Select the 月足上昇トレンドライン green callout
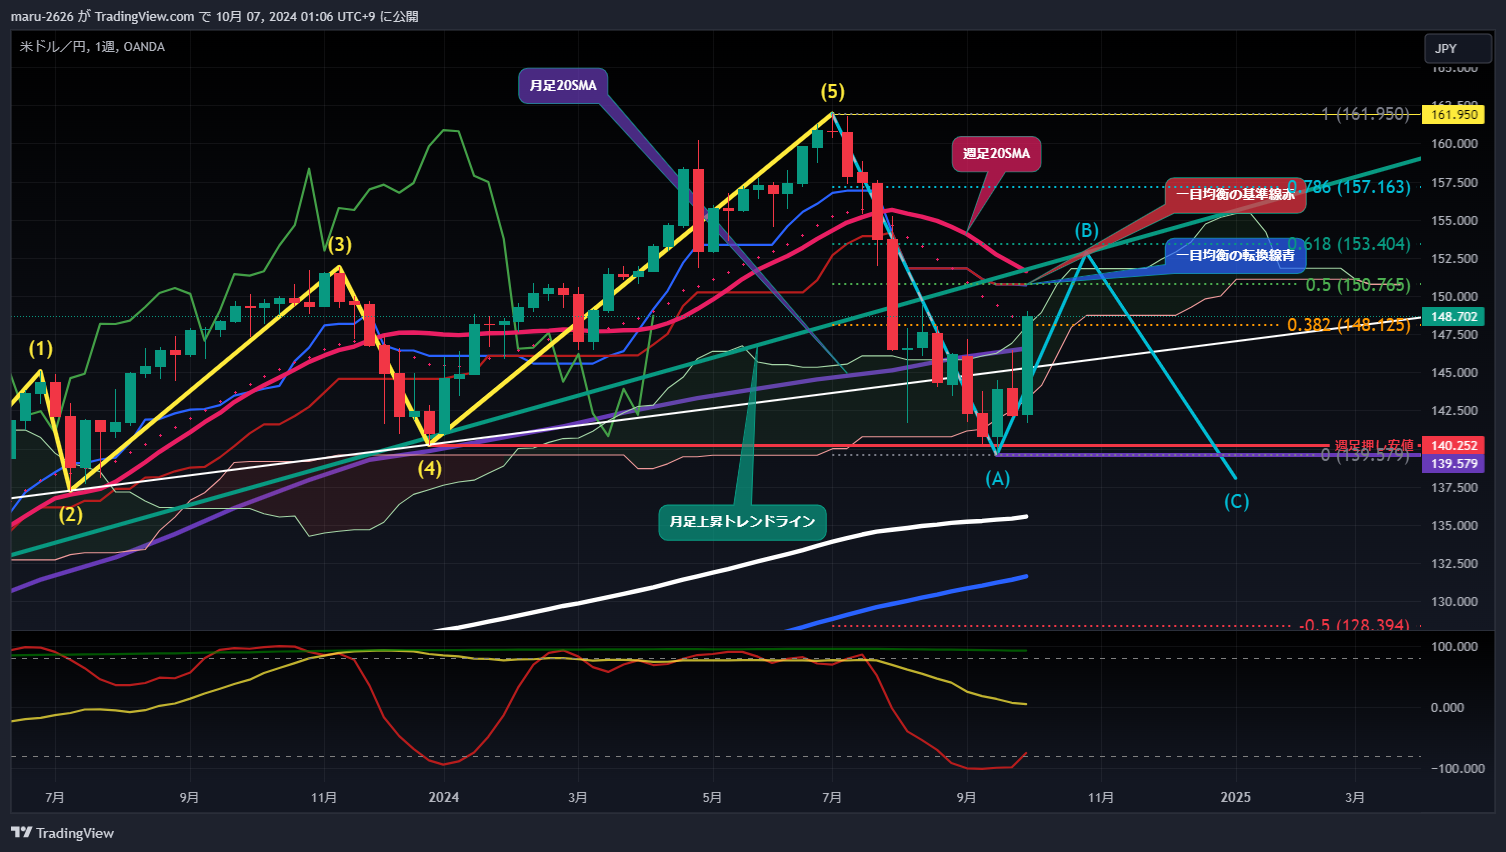The image size is (1506, 852). (x=742, y=522)
